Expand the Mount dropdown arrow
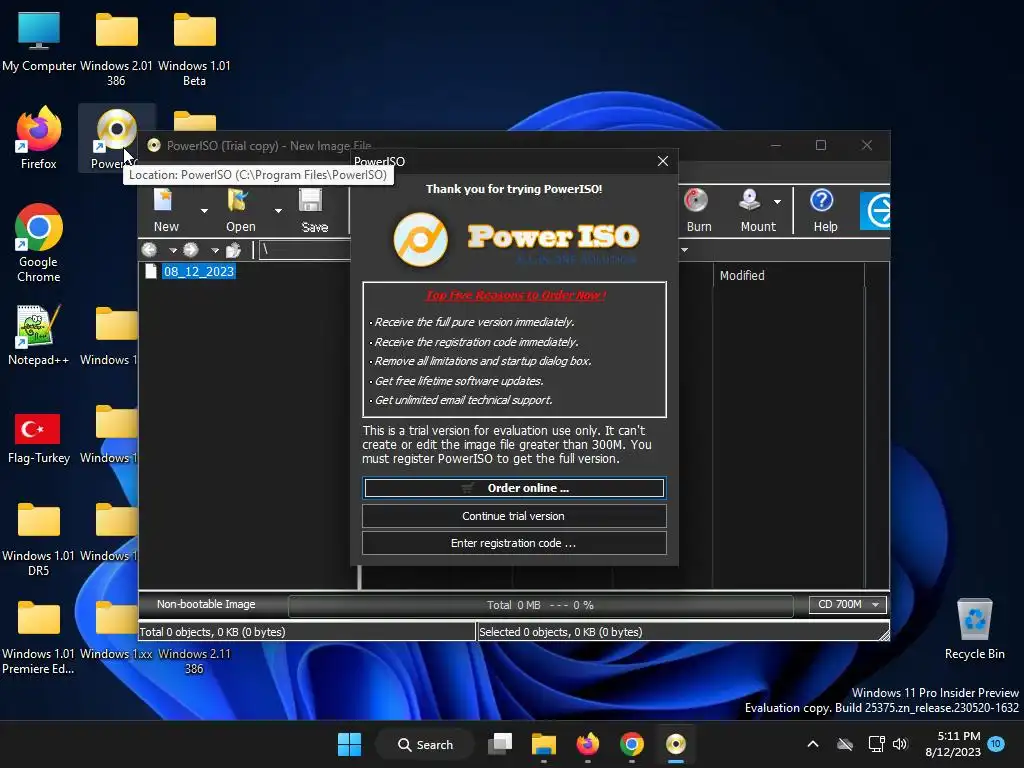The height and width of the screenshot is (768, 1024). [x=777, y=202]
